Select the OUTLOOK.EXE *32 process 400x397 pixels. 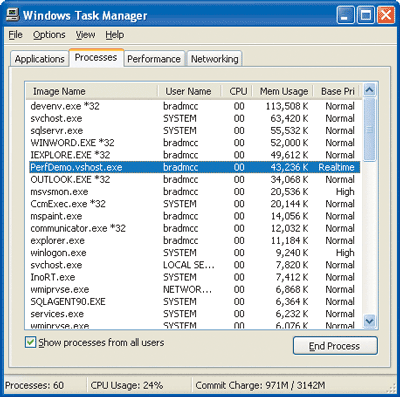194,180
